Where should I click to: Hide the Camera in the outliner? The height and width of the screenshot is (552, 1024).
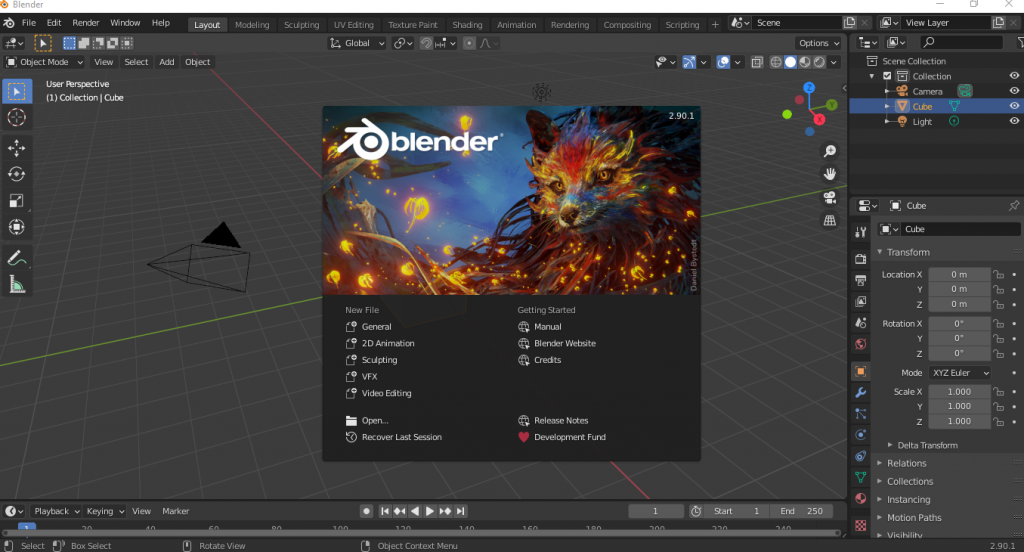click(x=1014, y=91)
